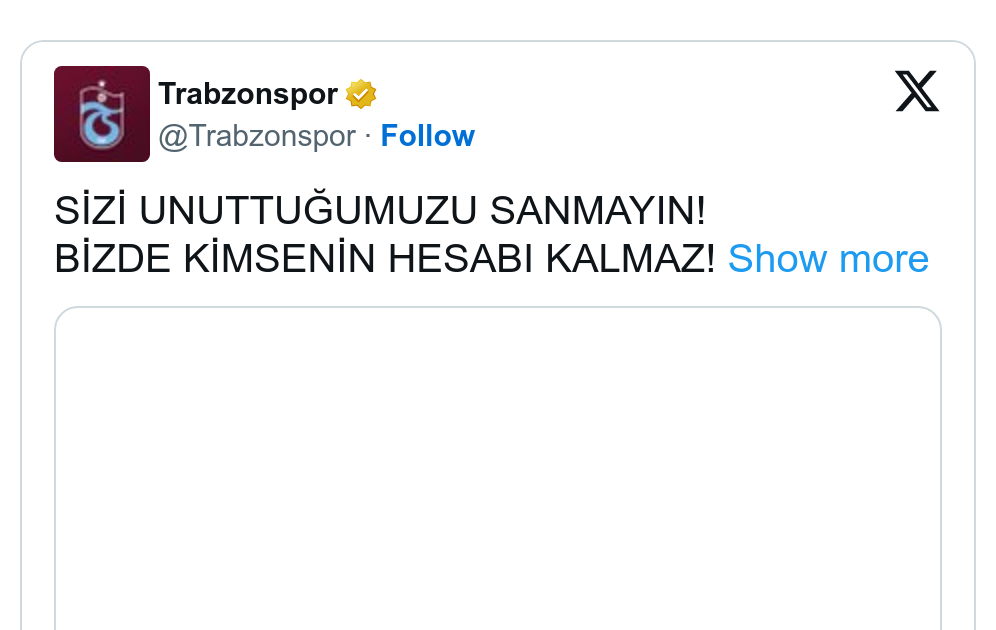Click the empty area inside the media card

497,469
